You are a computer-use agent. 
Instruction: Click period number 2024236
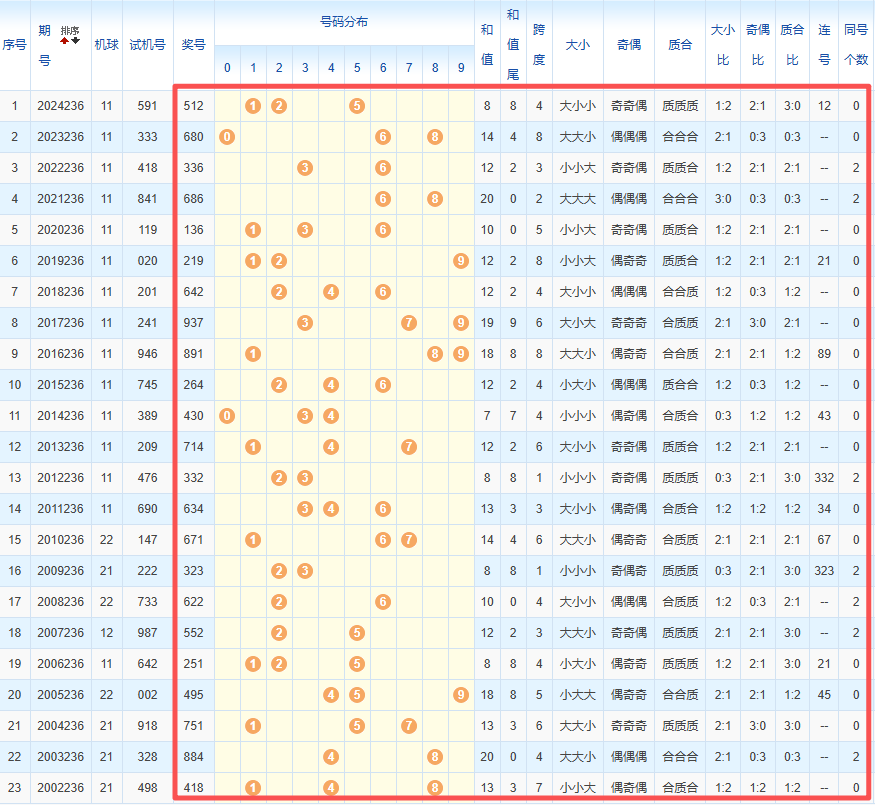[61, 106]
